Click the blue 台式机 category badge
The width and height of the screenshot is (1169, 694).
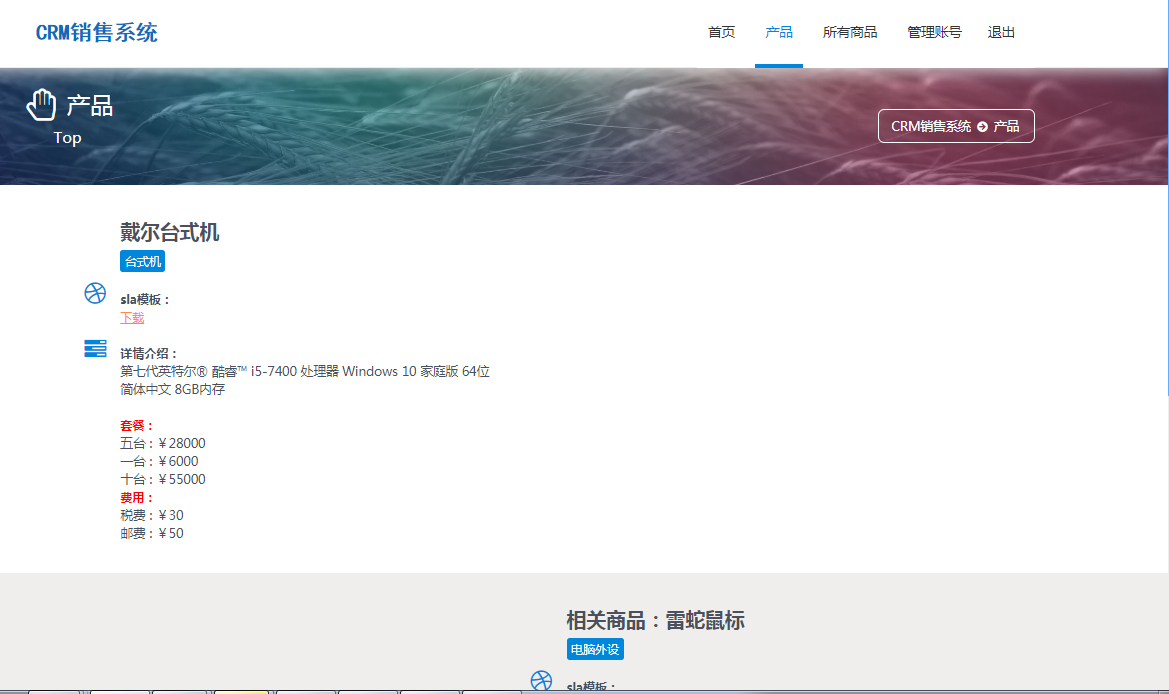[141, 261]
